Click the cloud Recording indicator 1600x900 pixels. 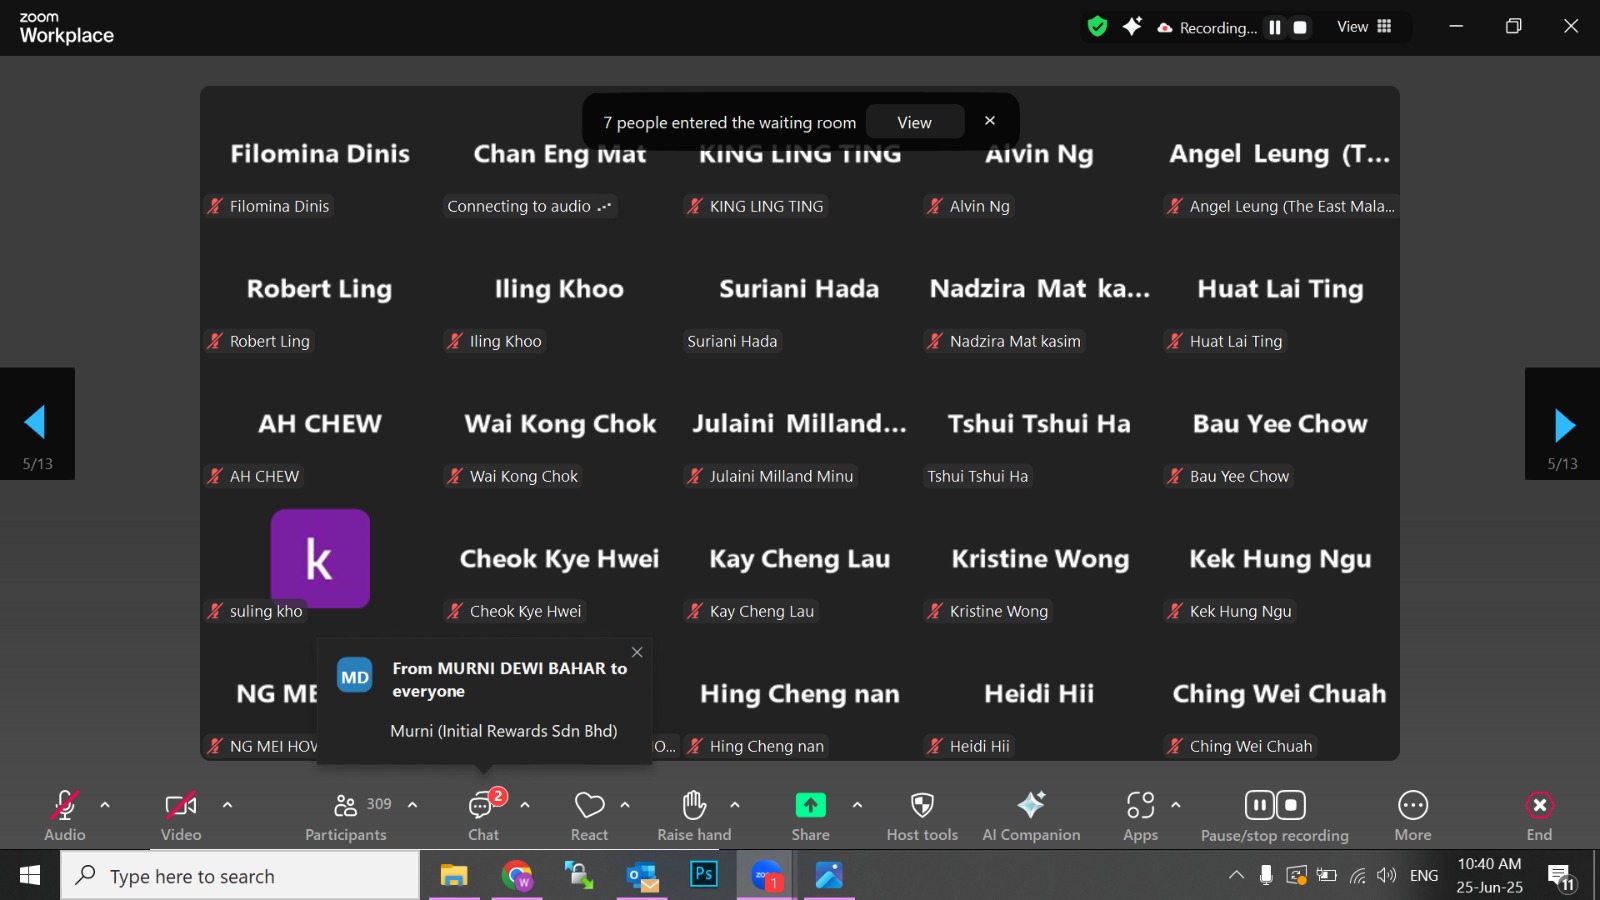point(1207,28)
